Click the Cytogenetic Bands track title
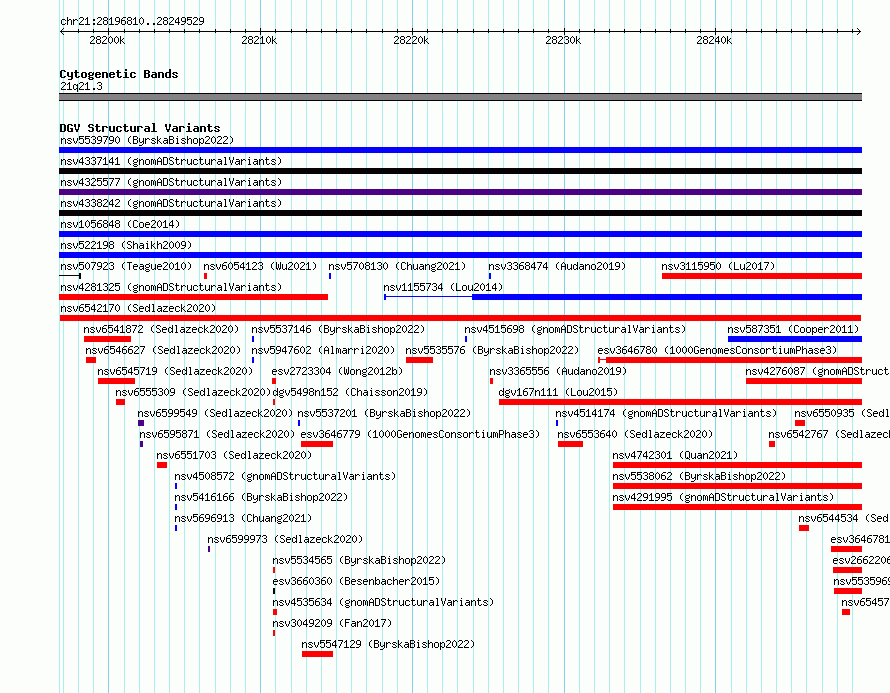 pos(119,74)
